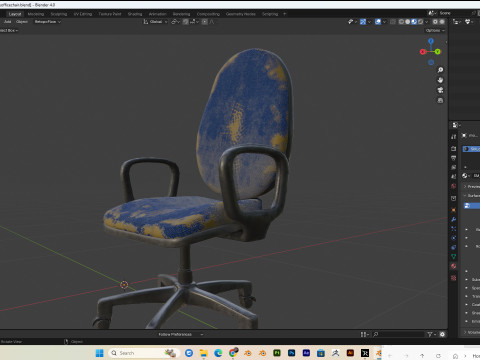
Task: Switch to the Sculpting workspace tab
Action: click(x=59, y=14)
